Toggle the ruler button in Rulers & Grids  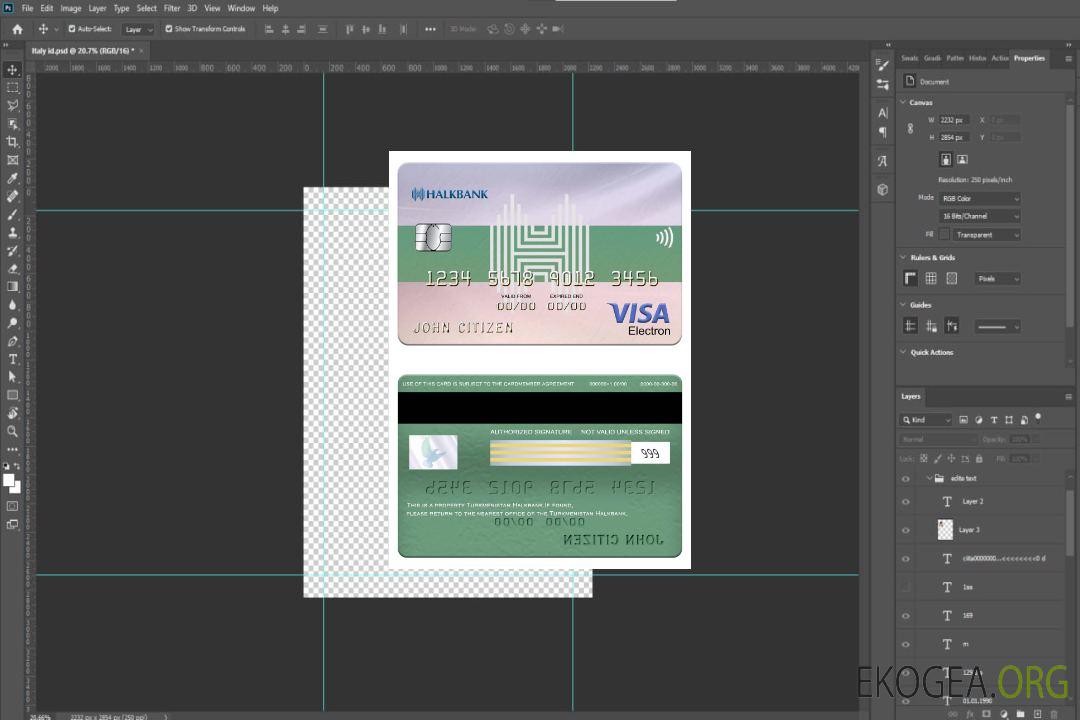911,278
